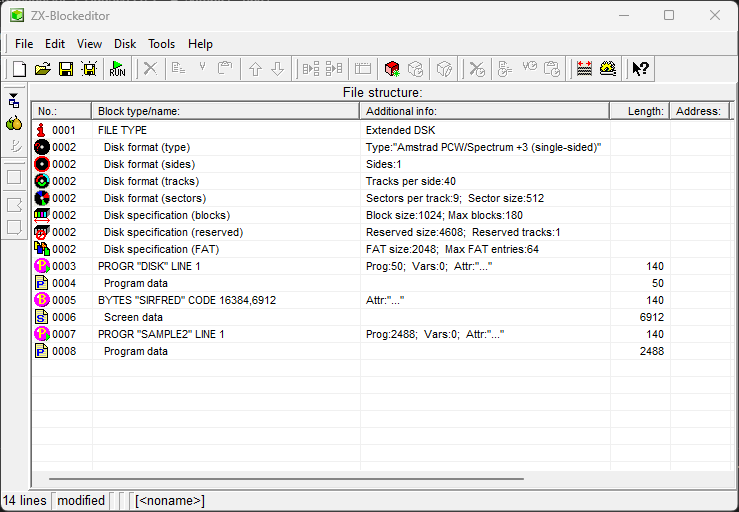The image size is (739, 512).
Task: Select the PROGR "DISK" LINE 1 row
Action: [381, 266]
